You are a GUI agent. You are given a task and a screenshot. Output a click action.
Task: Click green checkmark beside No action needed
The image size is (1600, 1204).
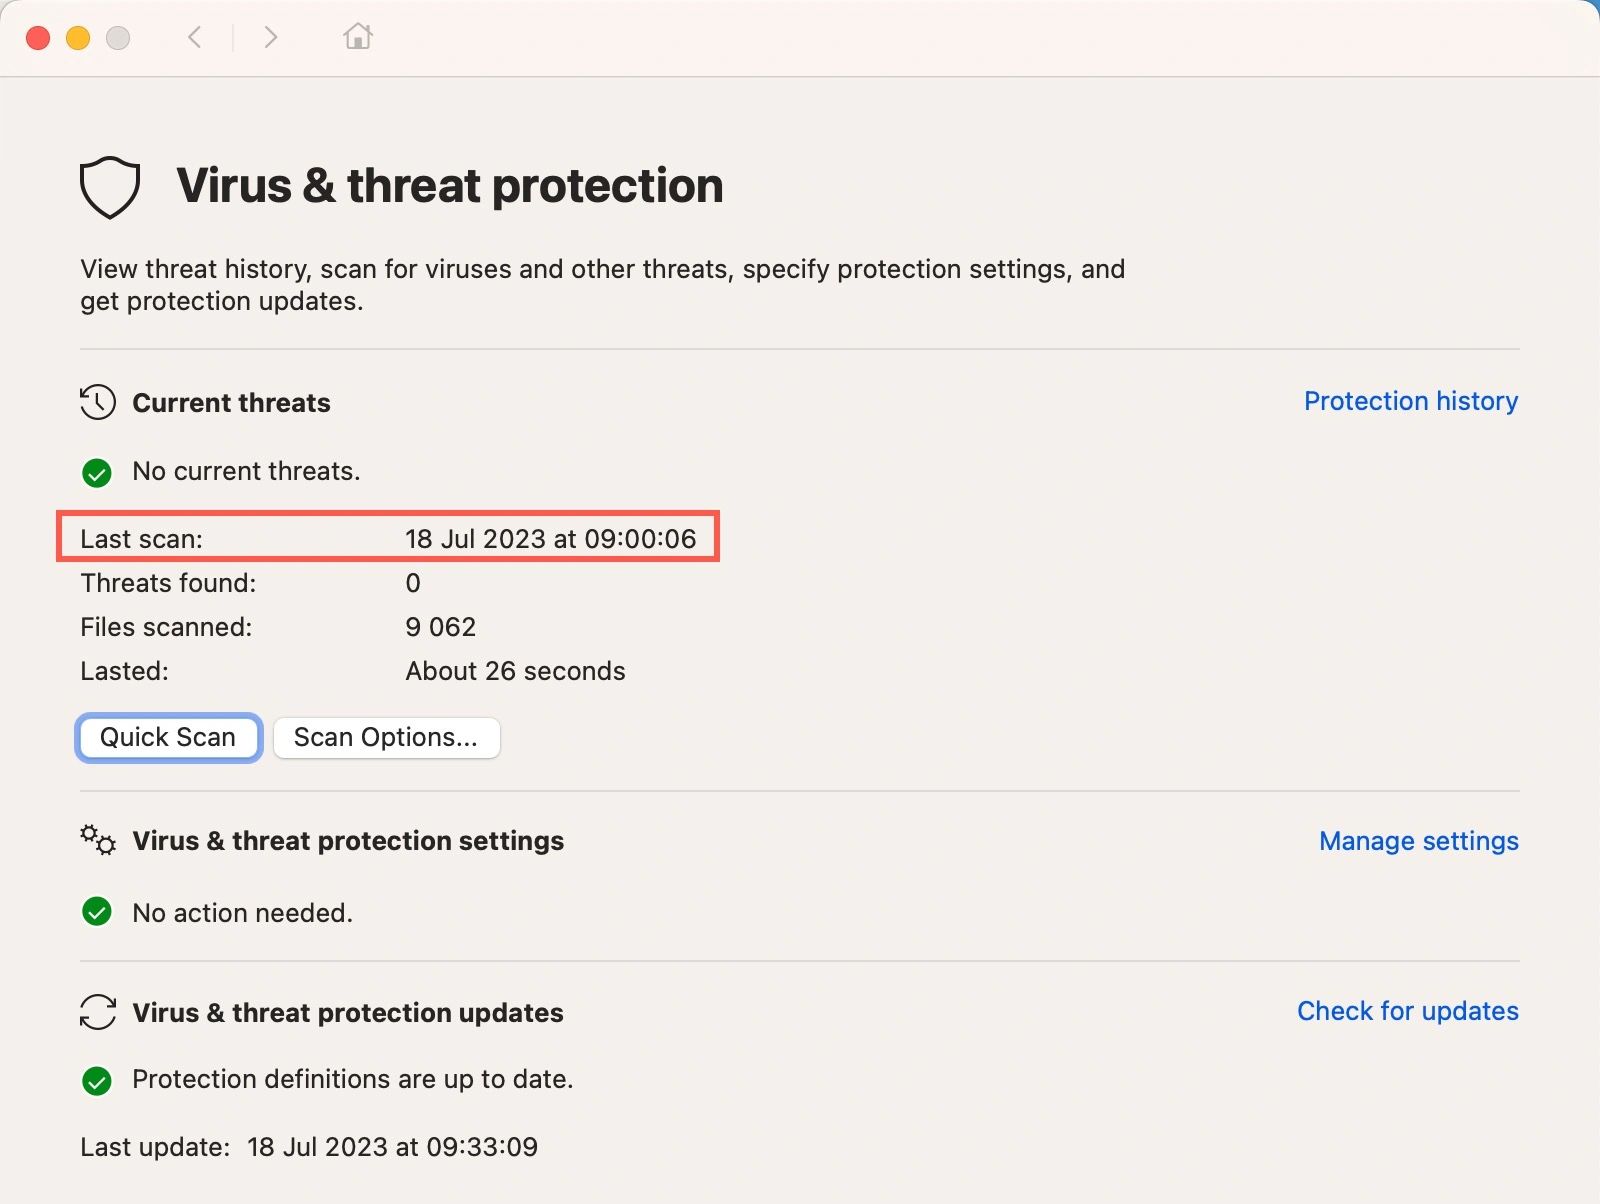click(97, 912)
